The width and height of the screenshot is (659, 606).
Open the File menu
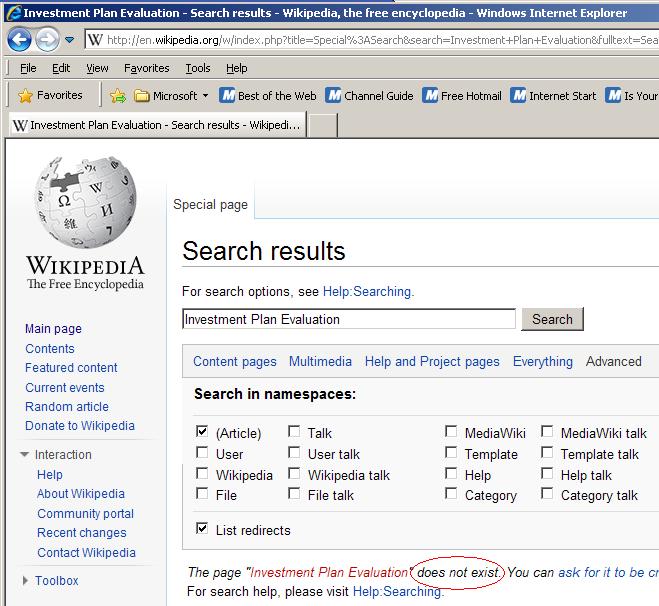(28, 68)
